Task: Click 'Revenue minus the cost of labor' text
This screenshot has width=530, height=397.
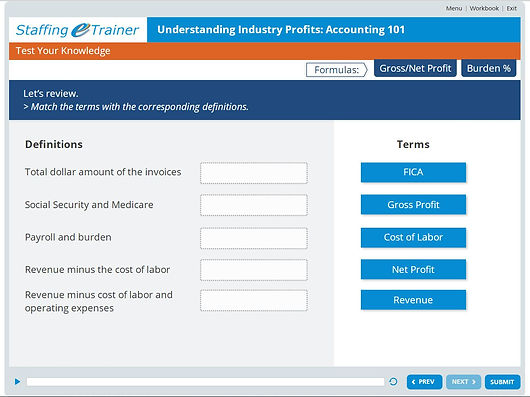Action: pos(97,270)
